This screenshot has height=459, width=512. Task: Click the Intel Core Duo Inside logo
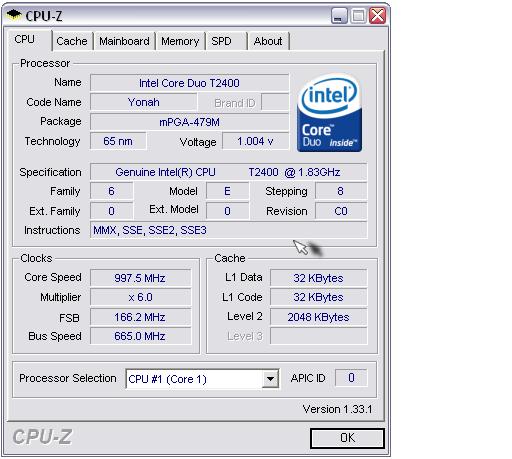coord(329,113)
